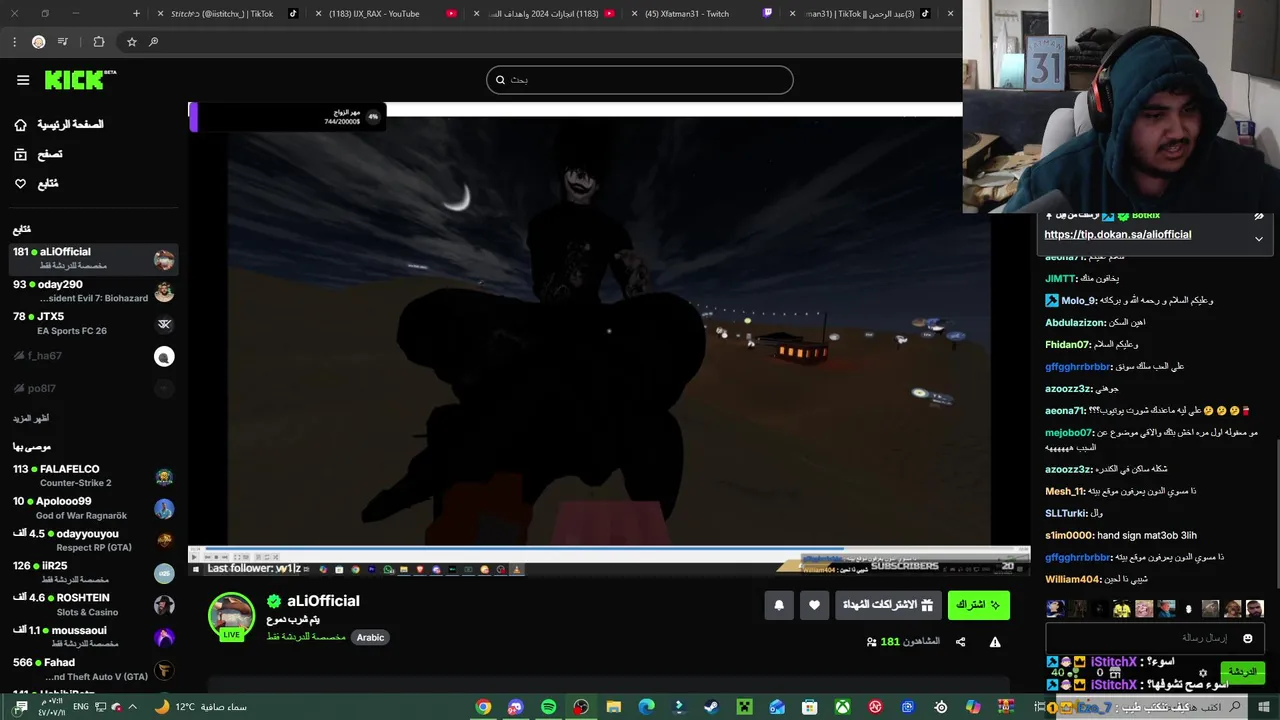Screen dimensions: 1280x720
Task: Open chat settings gear icon
Action: [x=1203, y=673]
